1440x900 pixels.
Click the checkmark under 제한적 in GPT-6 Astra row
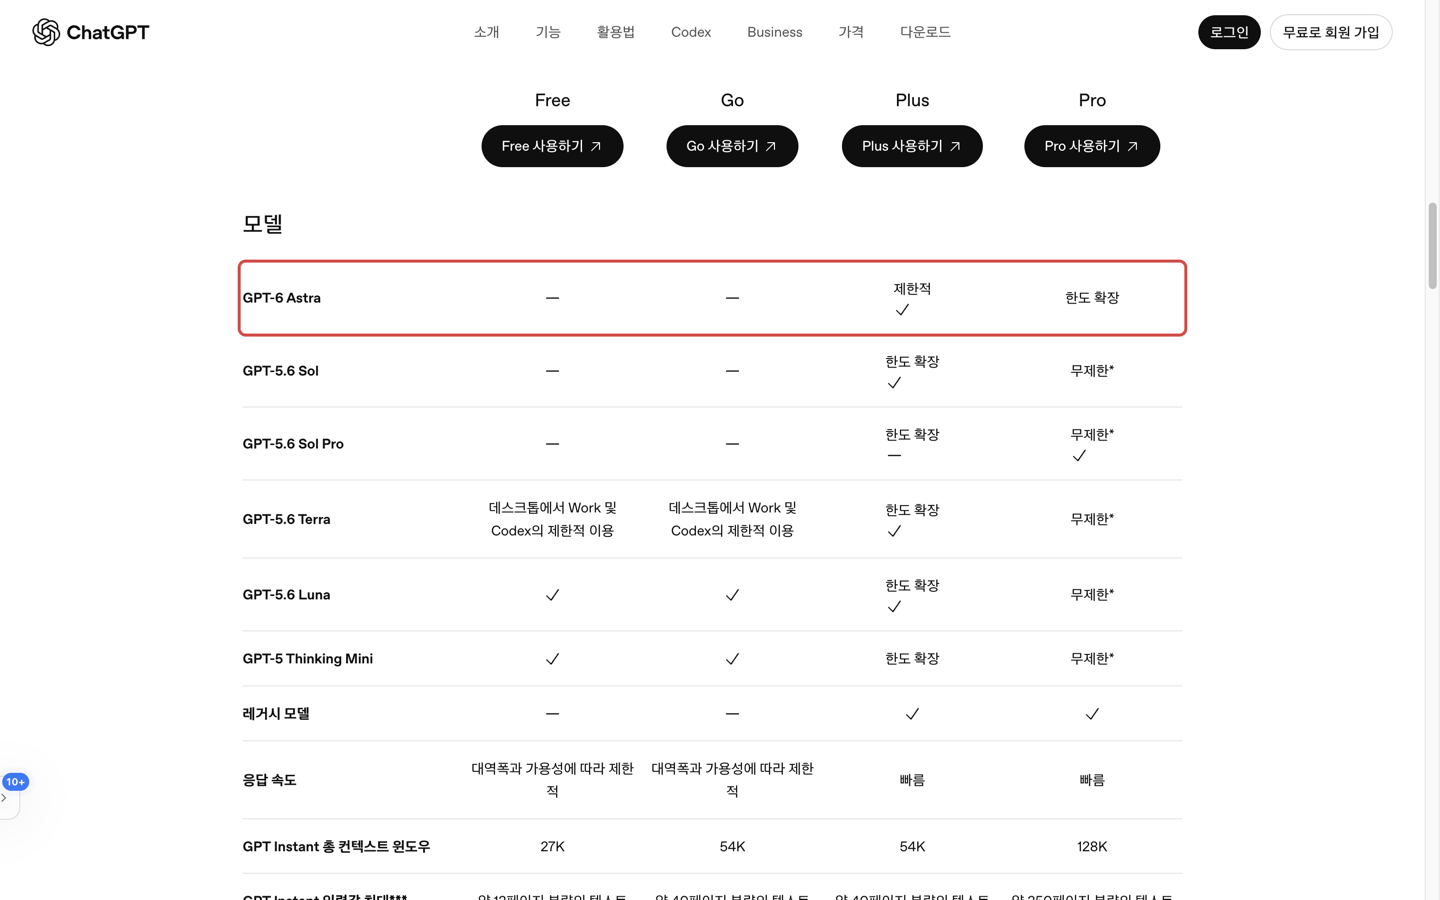902,310
